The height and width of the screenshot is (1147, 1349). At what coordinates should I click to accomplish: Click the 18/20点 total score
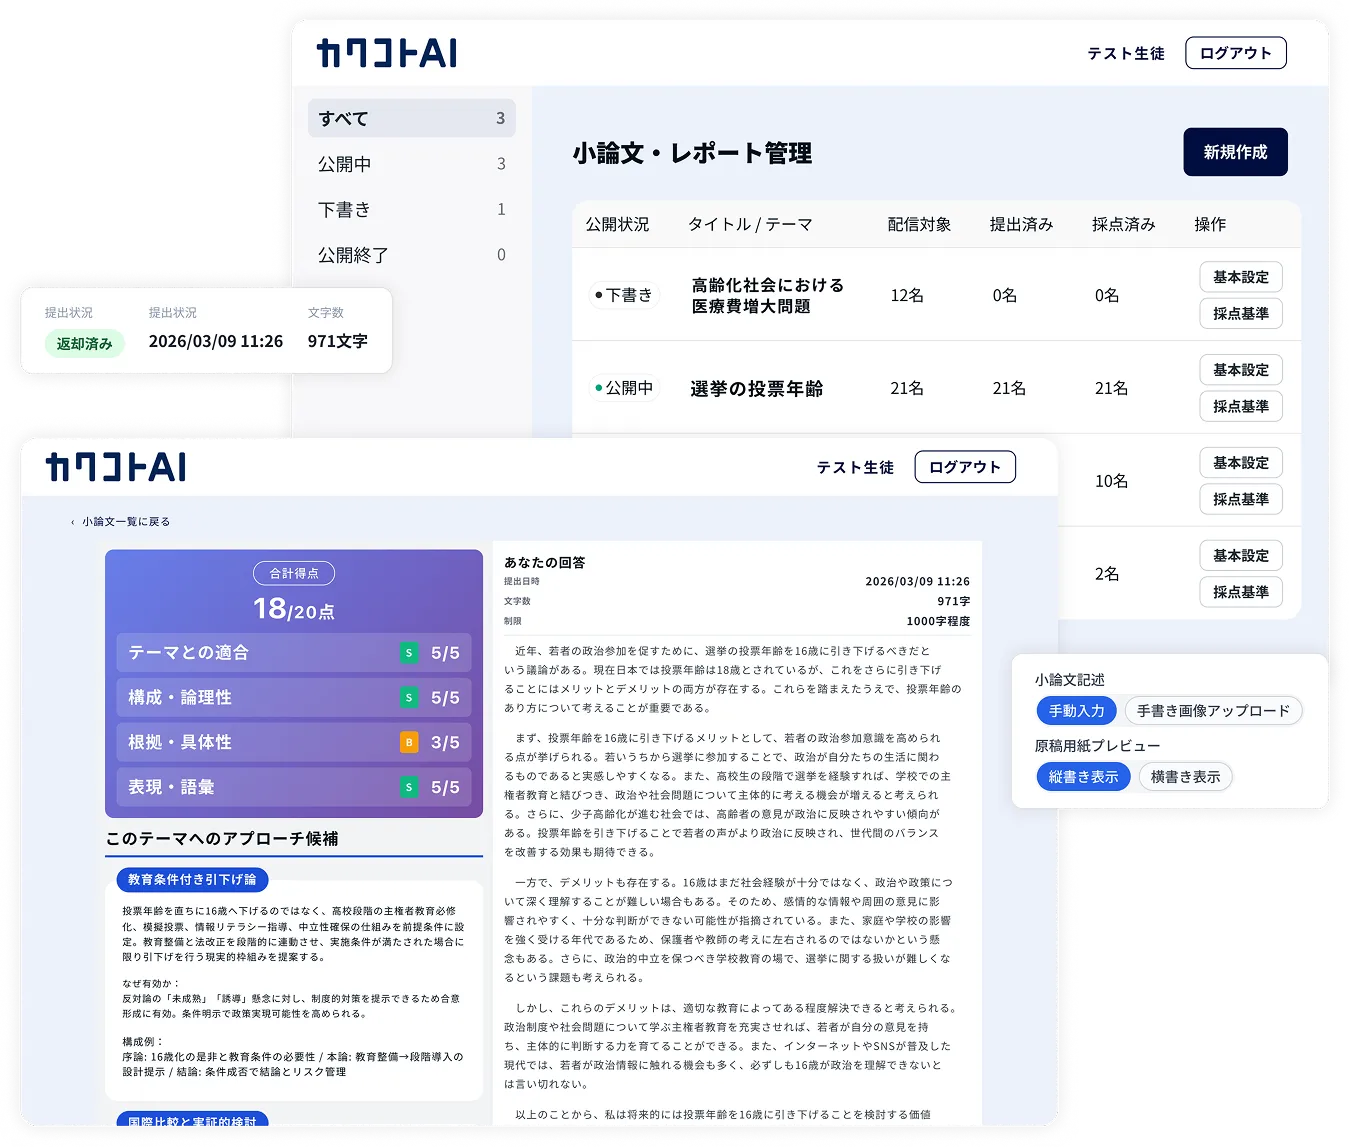point(294,608)
